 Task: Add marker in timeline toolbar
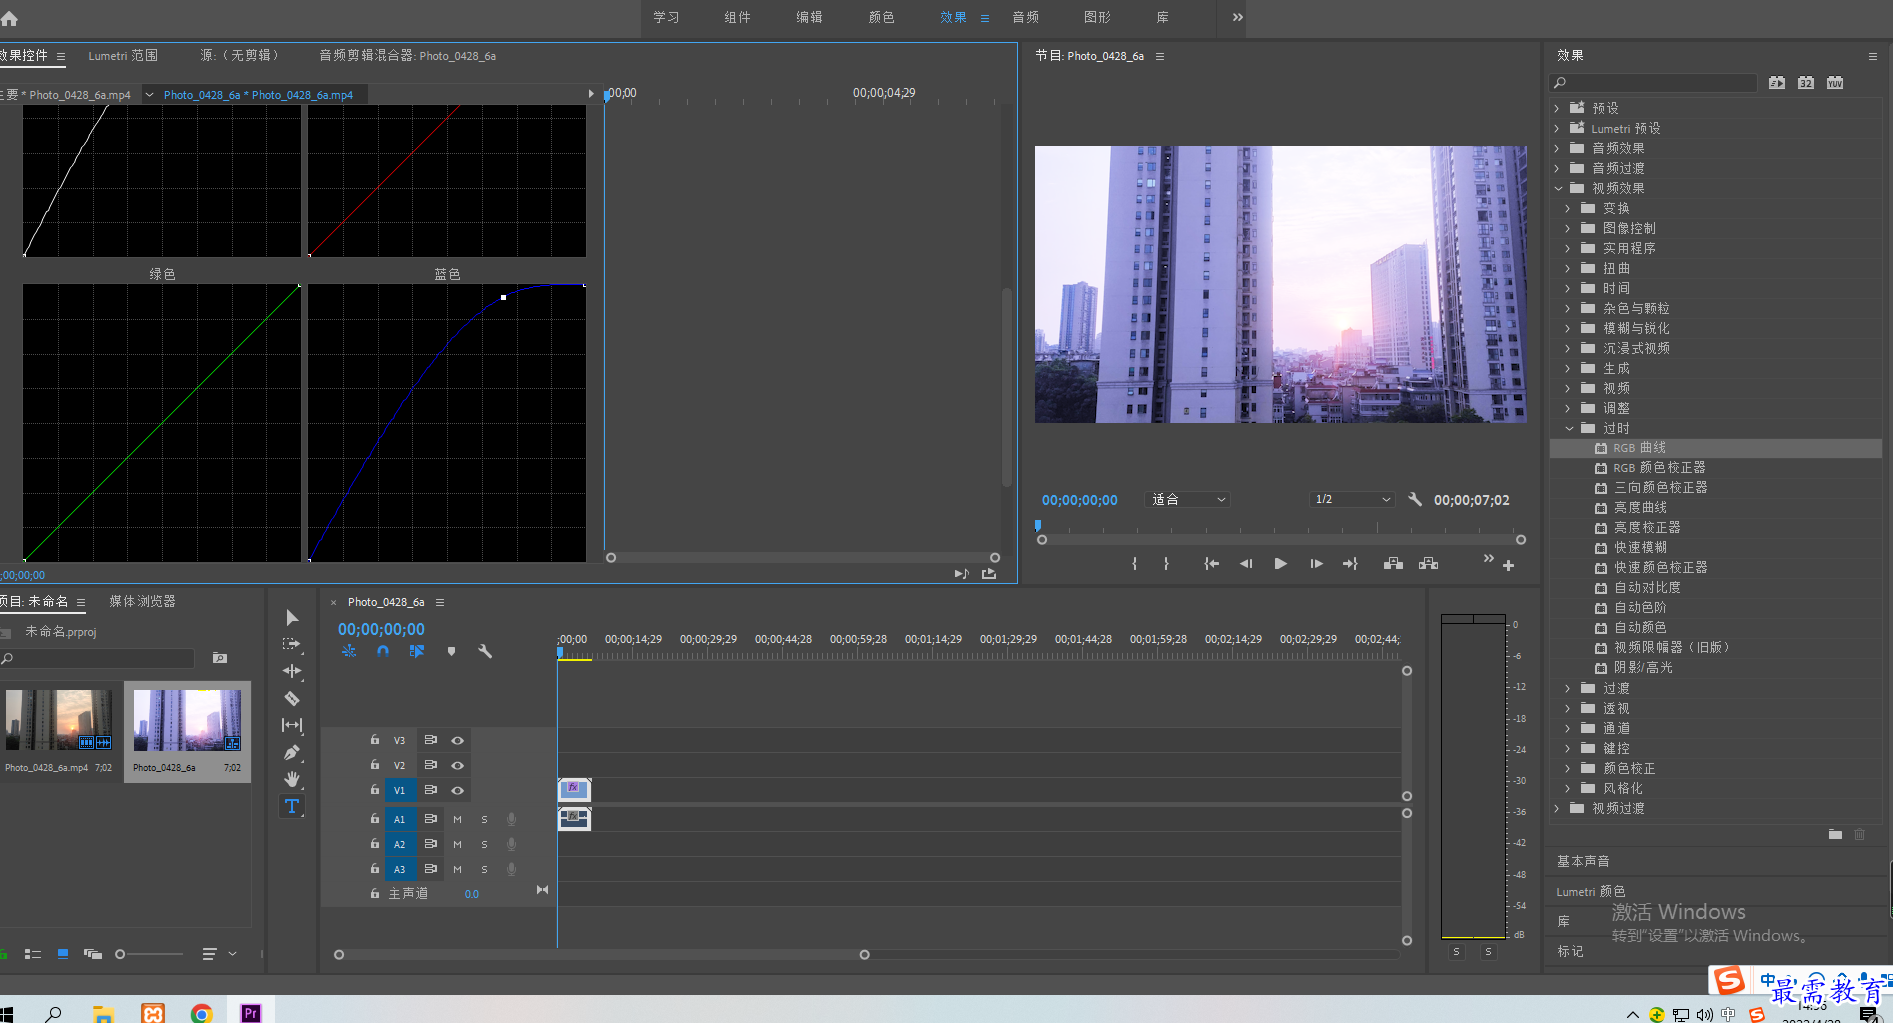pos(451,651)
